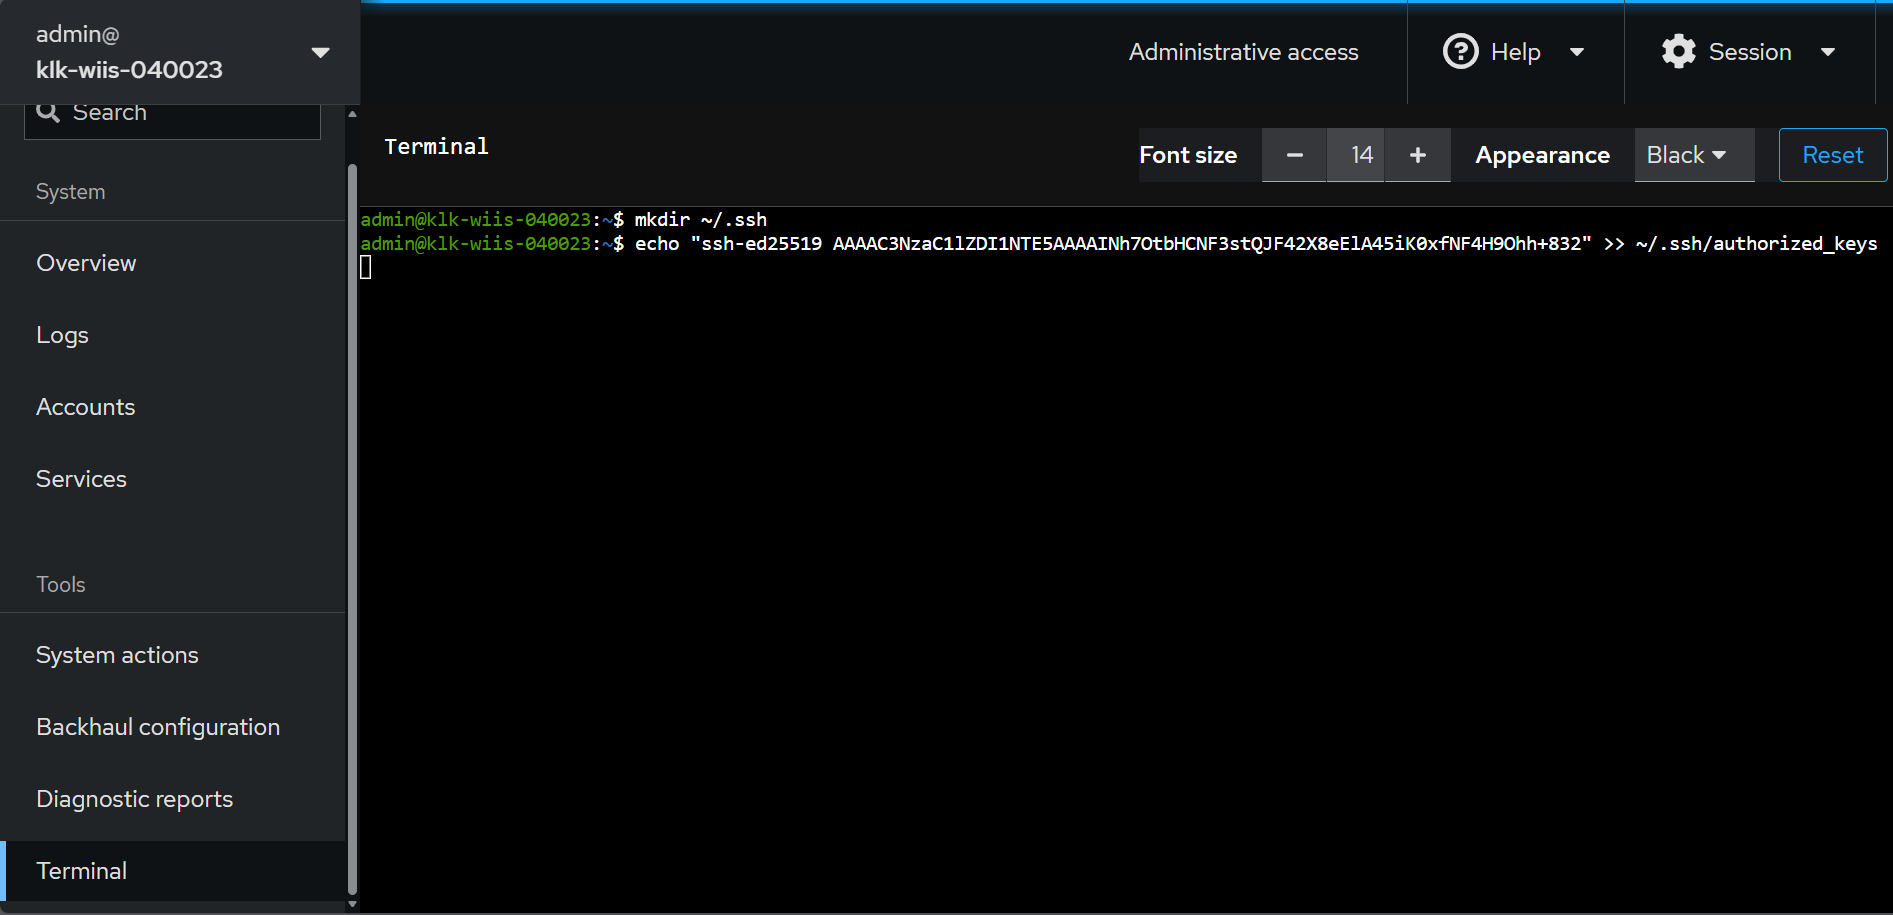
Task: Open the Logs section
Action: point(62,335)
